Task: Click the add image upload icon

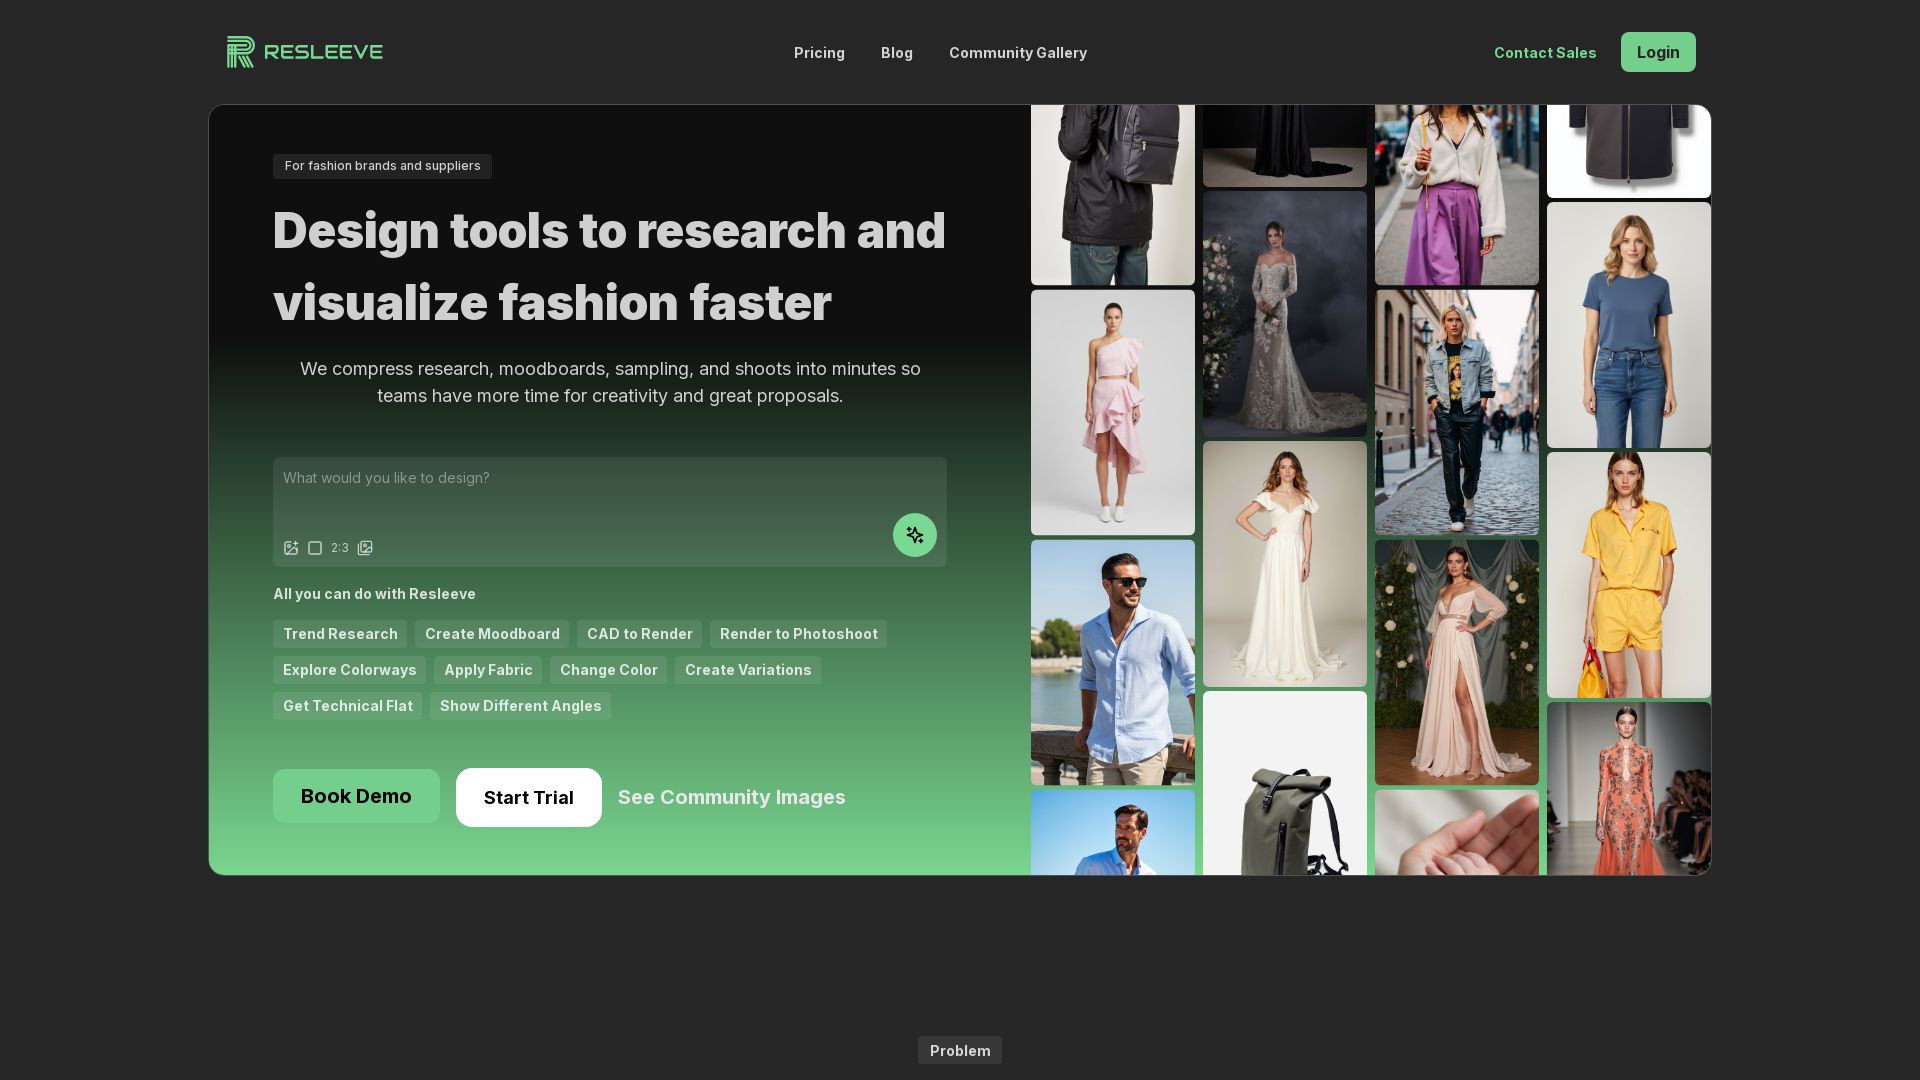Action: click(x=291, y=548)
